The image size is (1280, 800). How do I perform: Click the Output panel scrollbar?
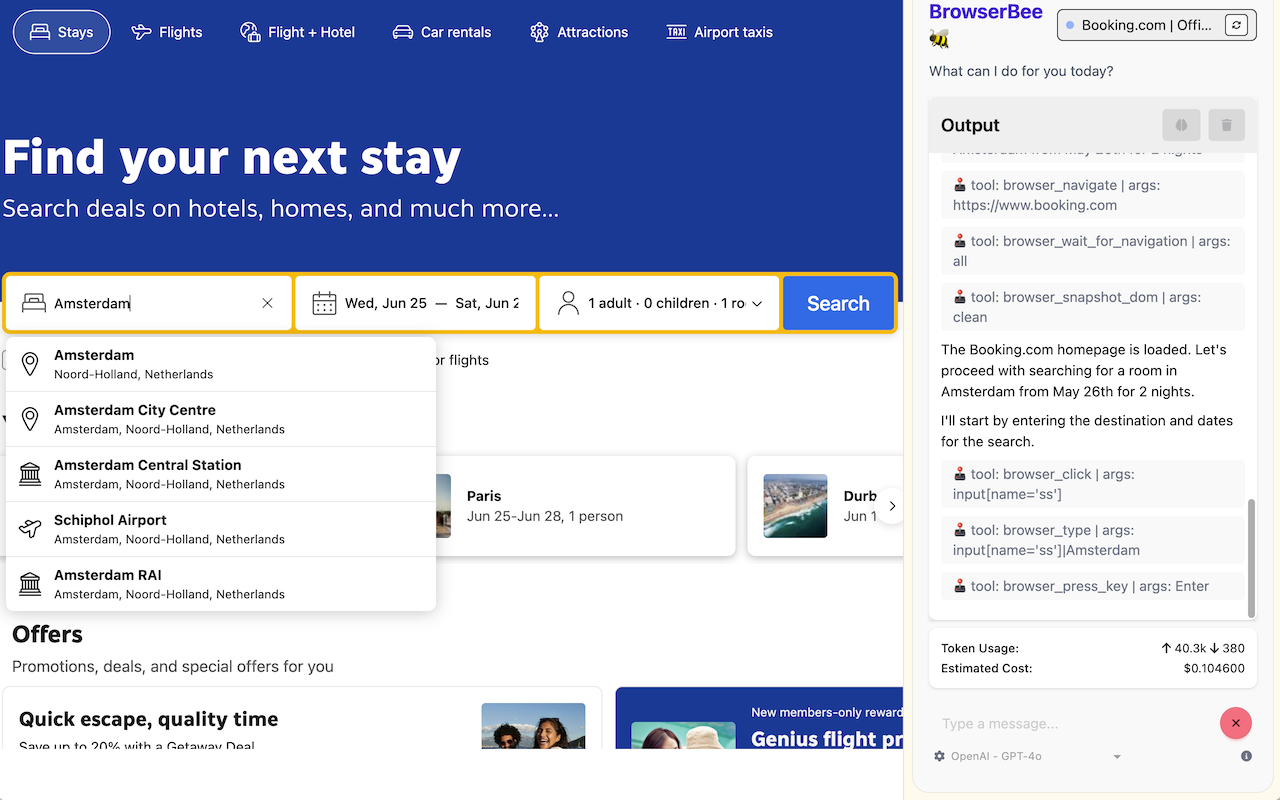coord(1251,560)
